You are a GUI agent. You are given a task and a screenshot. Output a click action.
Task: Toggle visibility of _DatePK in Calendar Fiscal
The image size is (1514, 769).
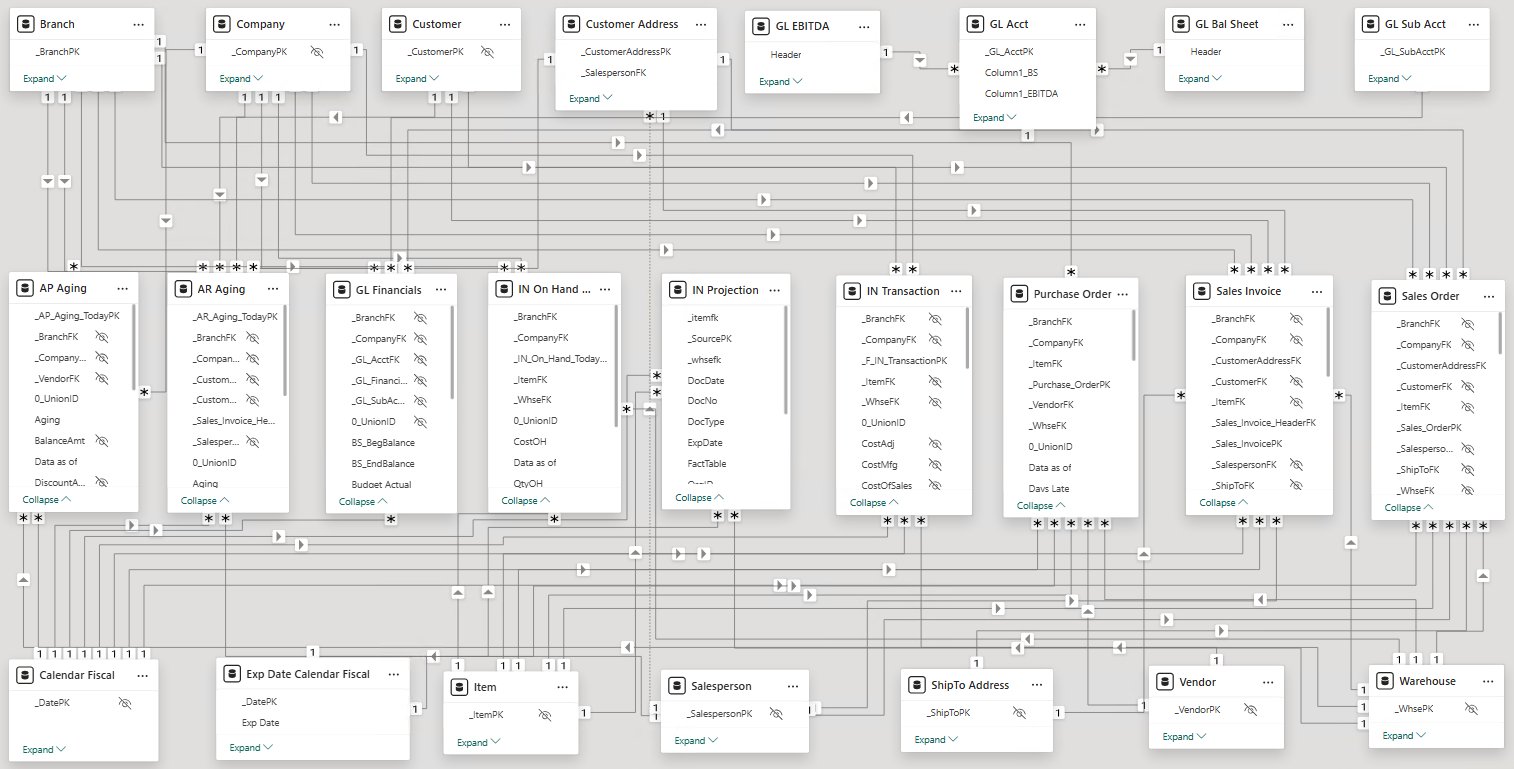[x=125, y=704]
